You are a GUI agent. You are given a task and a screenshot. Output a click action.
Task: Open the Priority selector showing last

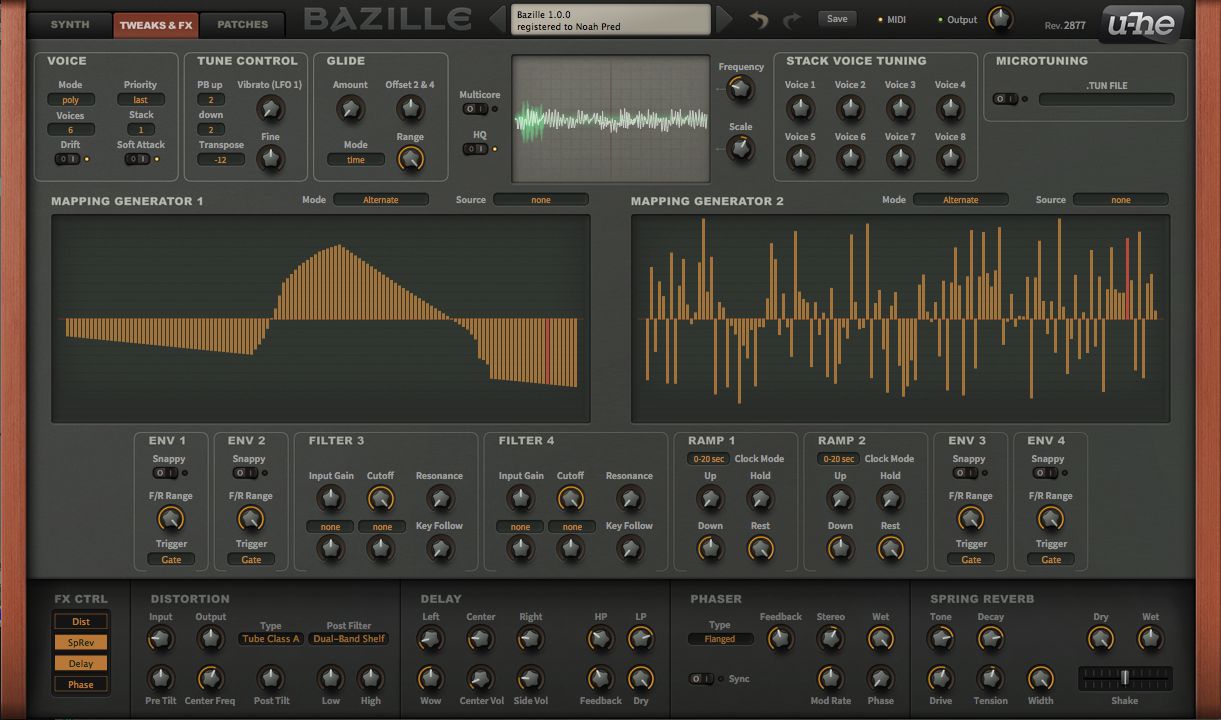click(141, 100)
